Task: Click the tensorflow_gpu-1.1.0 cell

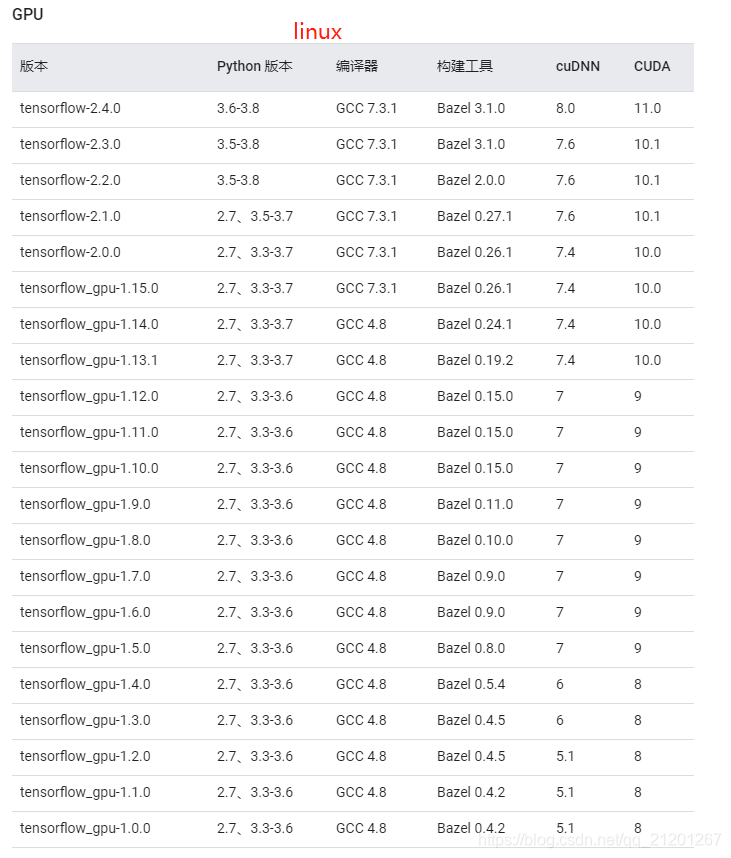Action: 85,793
